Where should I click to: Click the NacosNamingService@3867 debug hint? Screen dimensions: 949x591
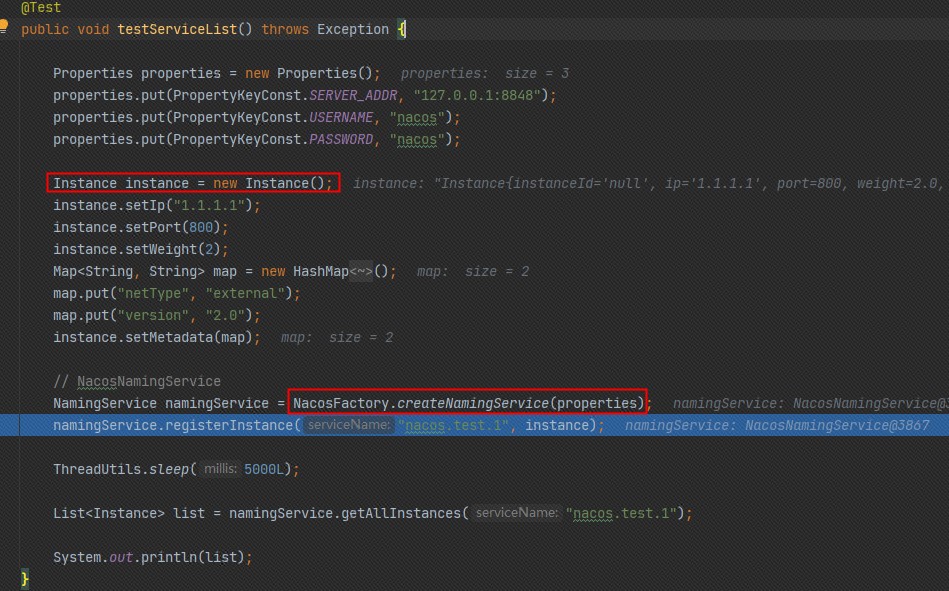click(x=777, y=425)
